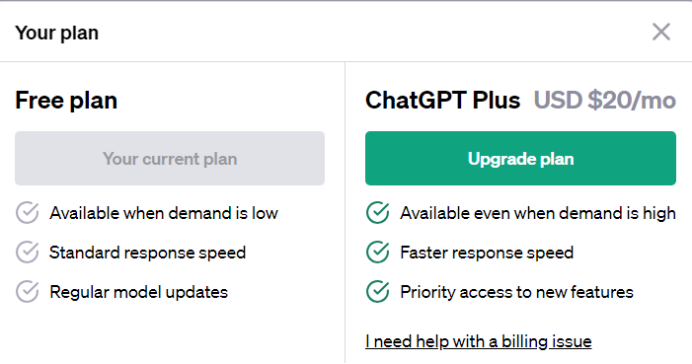Close the Your plan dialog
The image size is (692, 364).
tap(661, 32)
